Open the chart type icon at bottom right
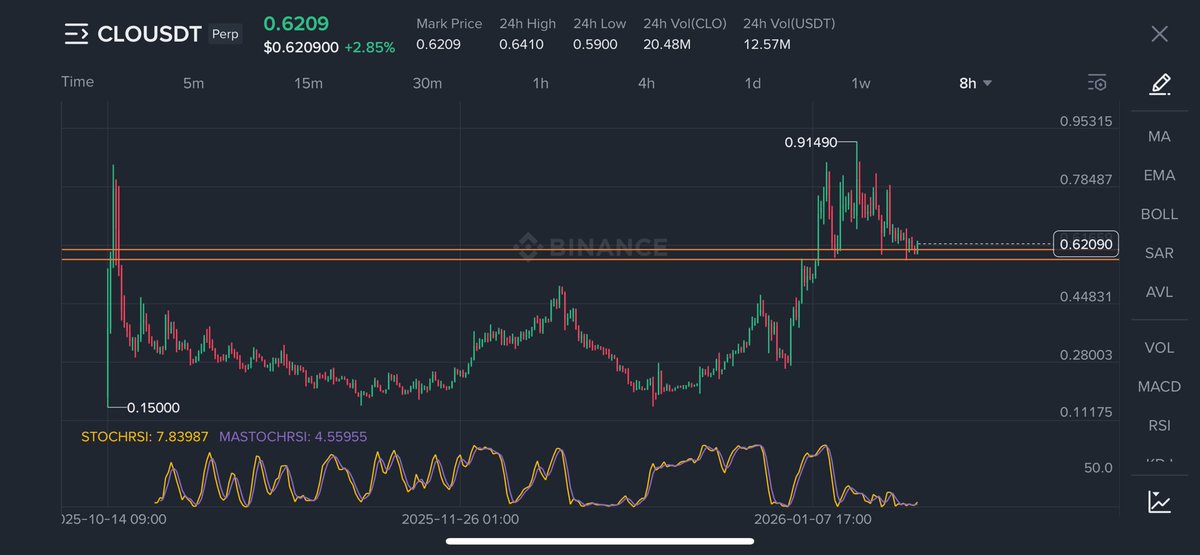Image resolution: width=1200 pixels, height=555 pixels. tap(1159, 502)
